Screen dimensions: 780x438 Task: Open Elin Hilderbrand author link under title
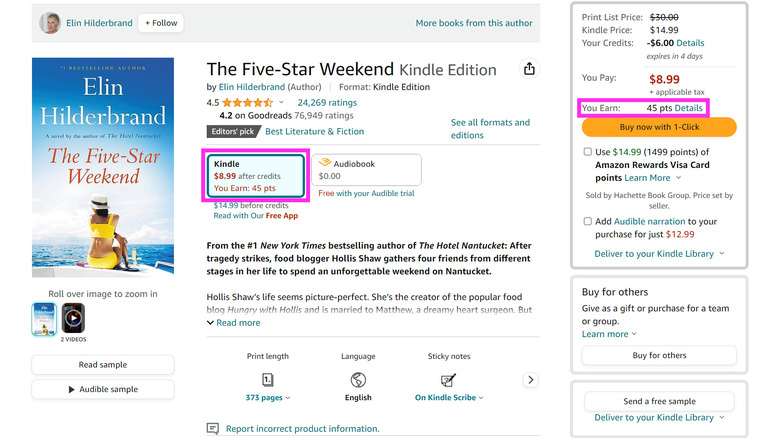(252, 87)
